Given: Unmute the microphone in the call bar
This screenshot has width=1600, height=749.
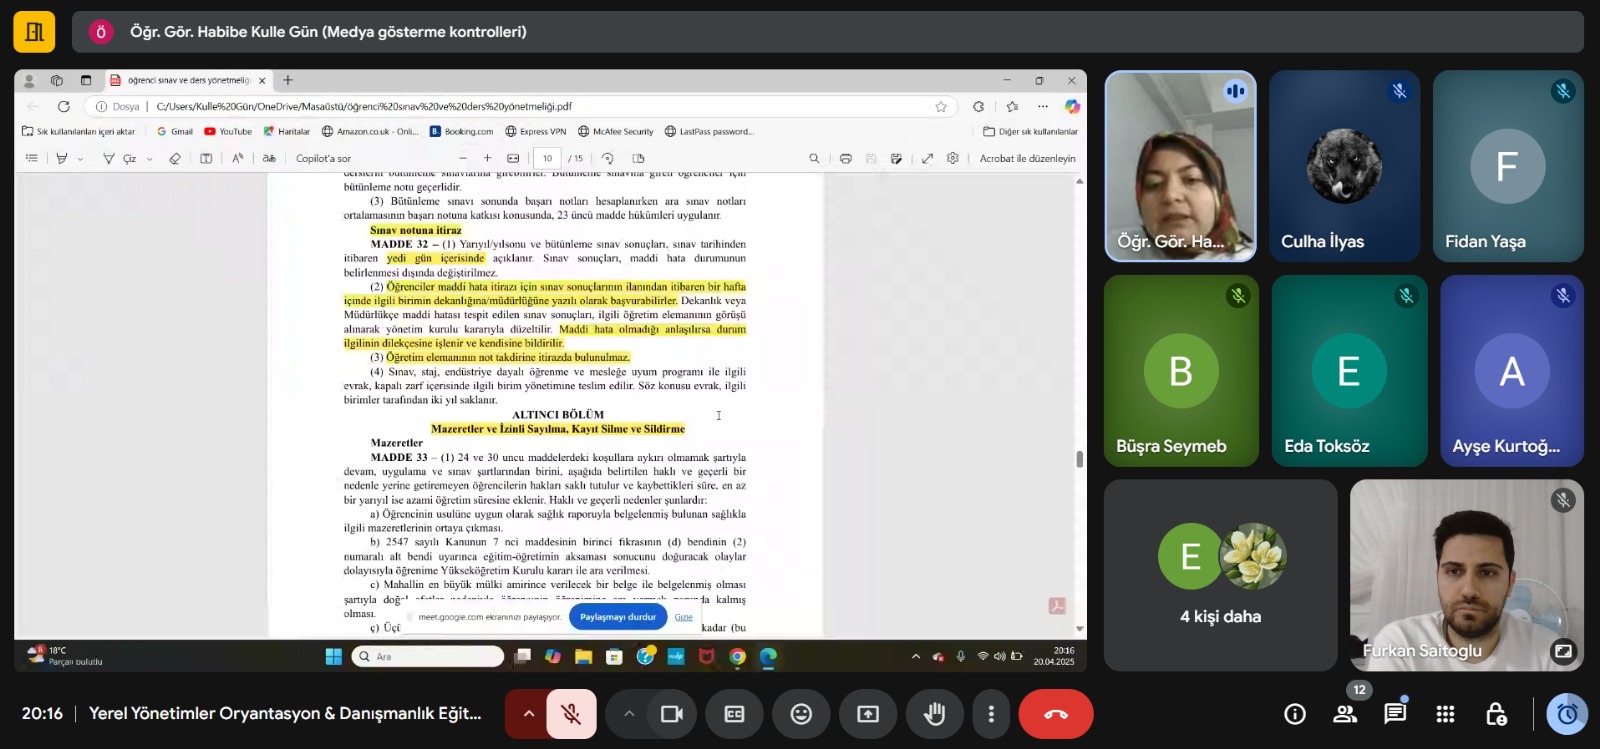Looking at the screenshot, I should [571, 714].
